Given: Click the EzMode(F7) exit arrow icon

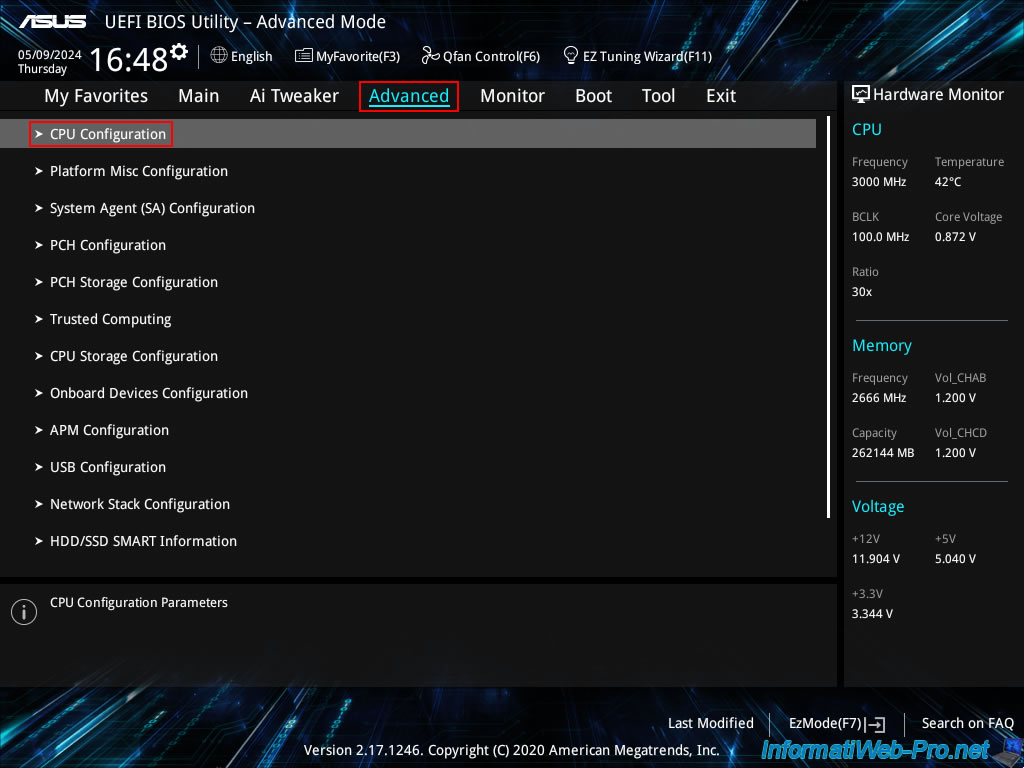Looking at the screenshot, I should click(876, 724).
